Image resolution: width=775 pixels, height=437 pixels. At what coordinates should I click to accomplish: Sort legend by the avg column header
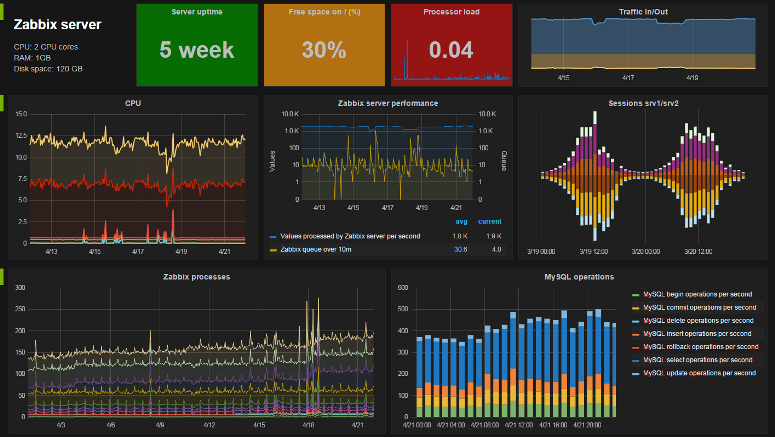(x=462, y=223)
